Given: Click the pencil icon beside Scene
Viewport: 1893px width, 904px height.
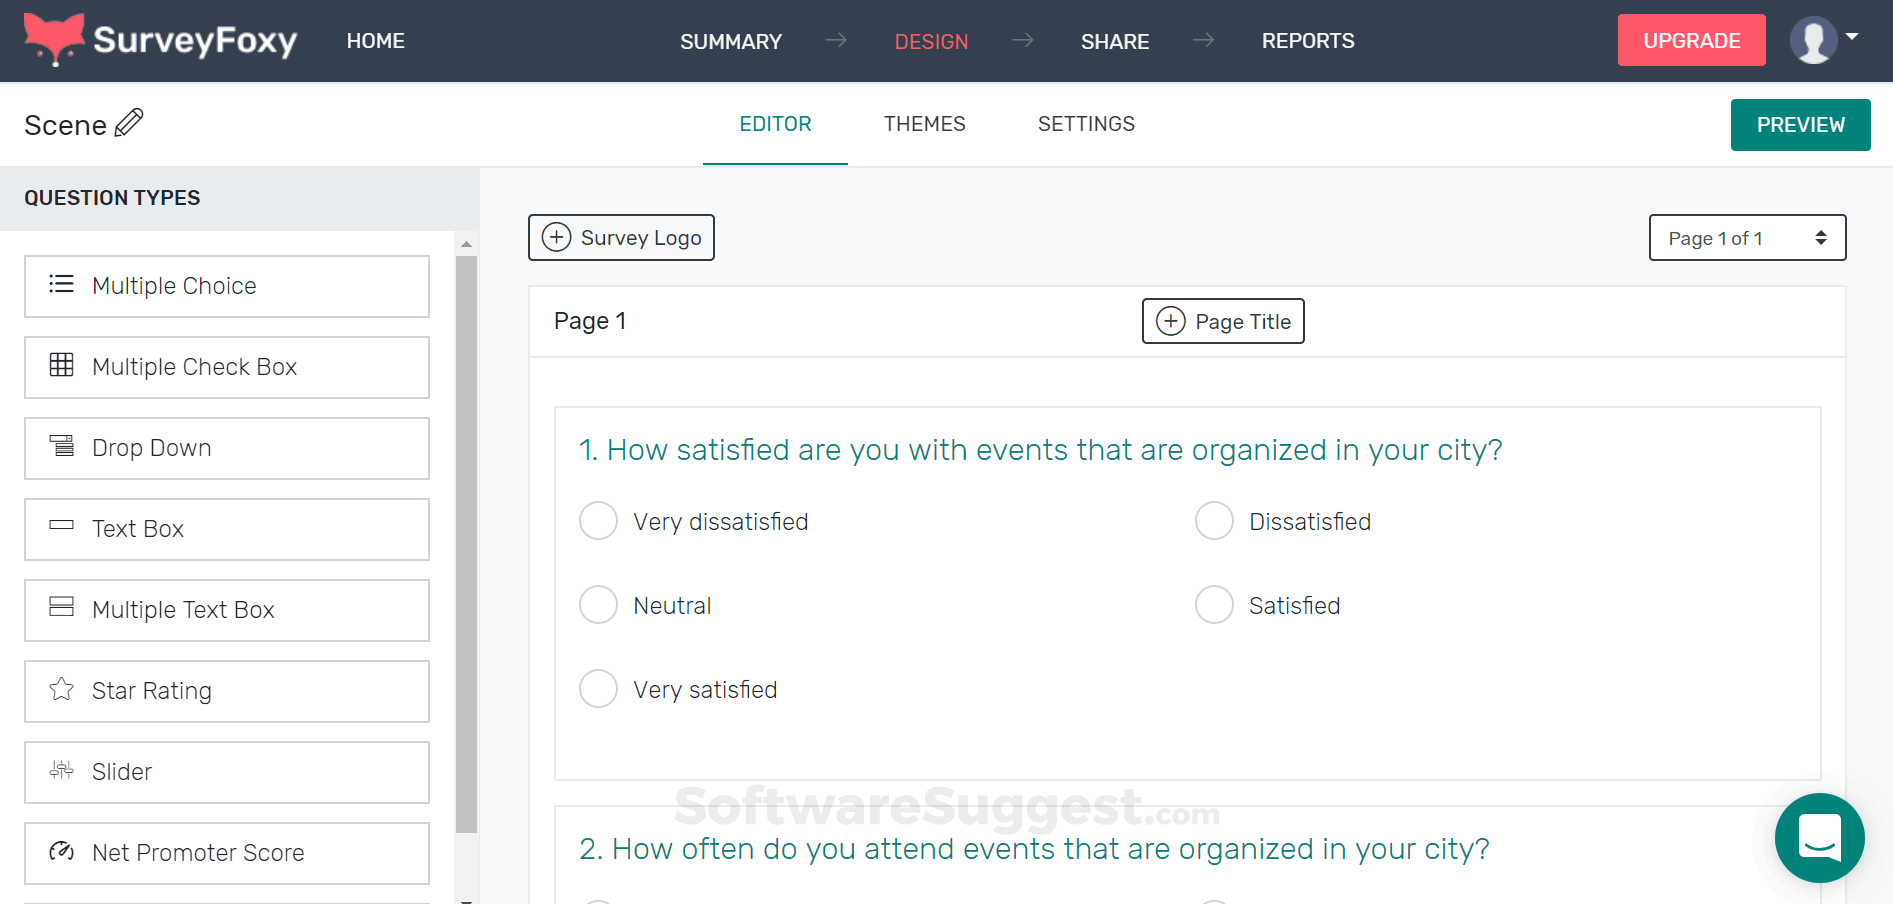Looking at the screenshot, I should 129,123.
